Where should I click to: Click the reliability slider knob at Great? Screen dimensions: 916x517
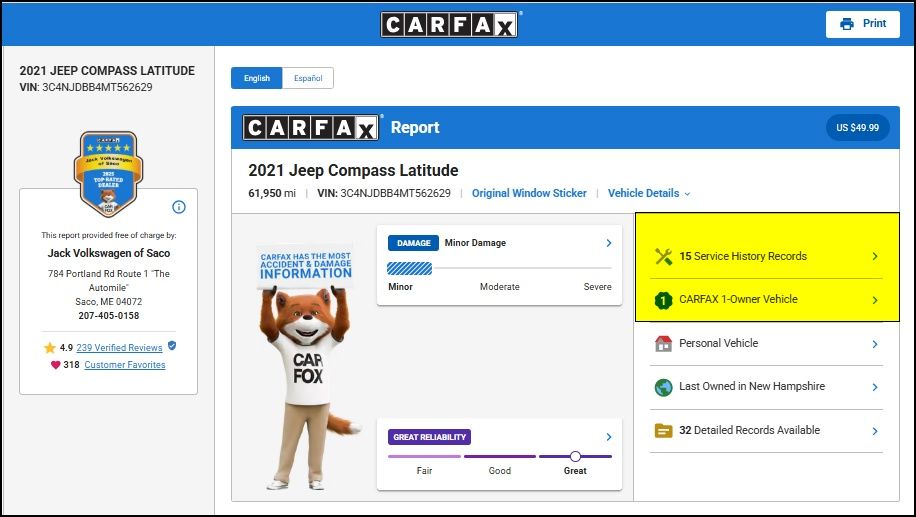pyautogui.click(x=575, y=456)
